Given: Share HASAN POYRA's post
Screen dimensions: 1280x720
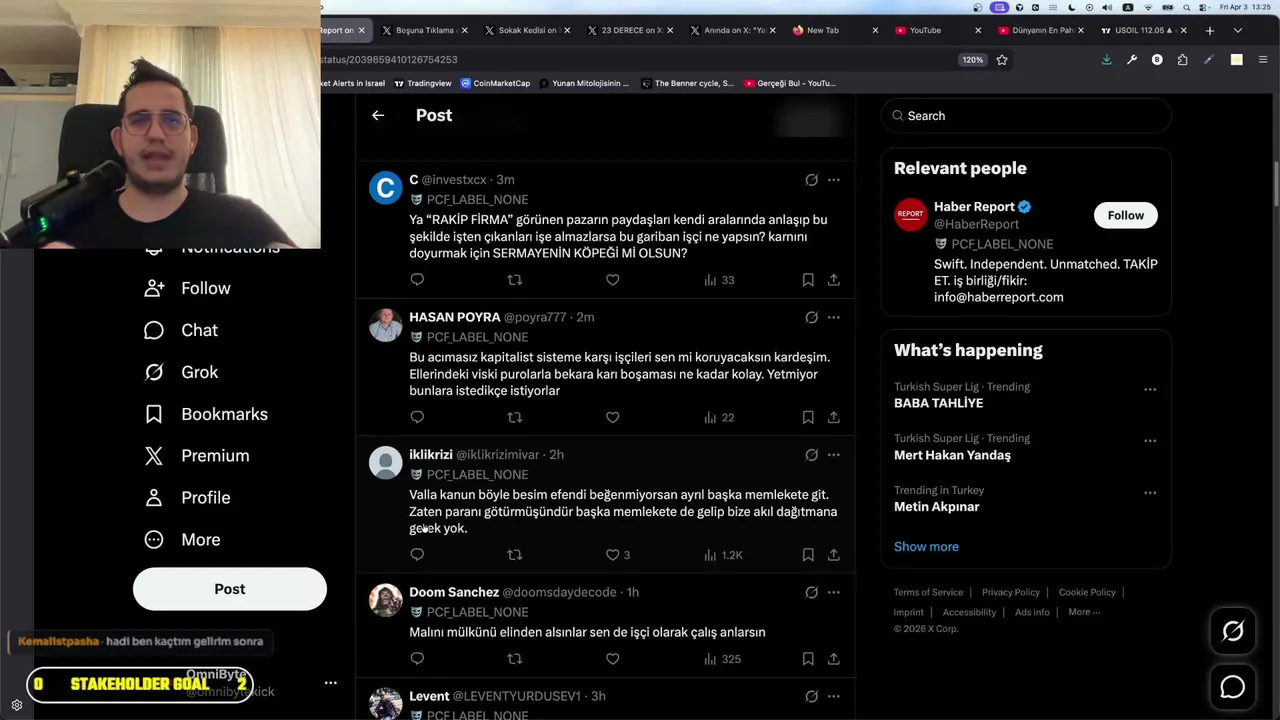Looking at the screenshot, I should click(833, 417).
